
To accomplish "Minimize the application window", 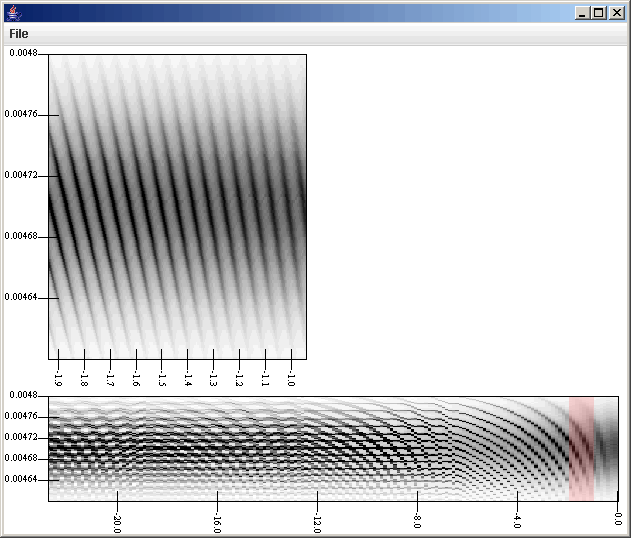I will [x=582, y=13].
